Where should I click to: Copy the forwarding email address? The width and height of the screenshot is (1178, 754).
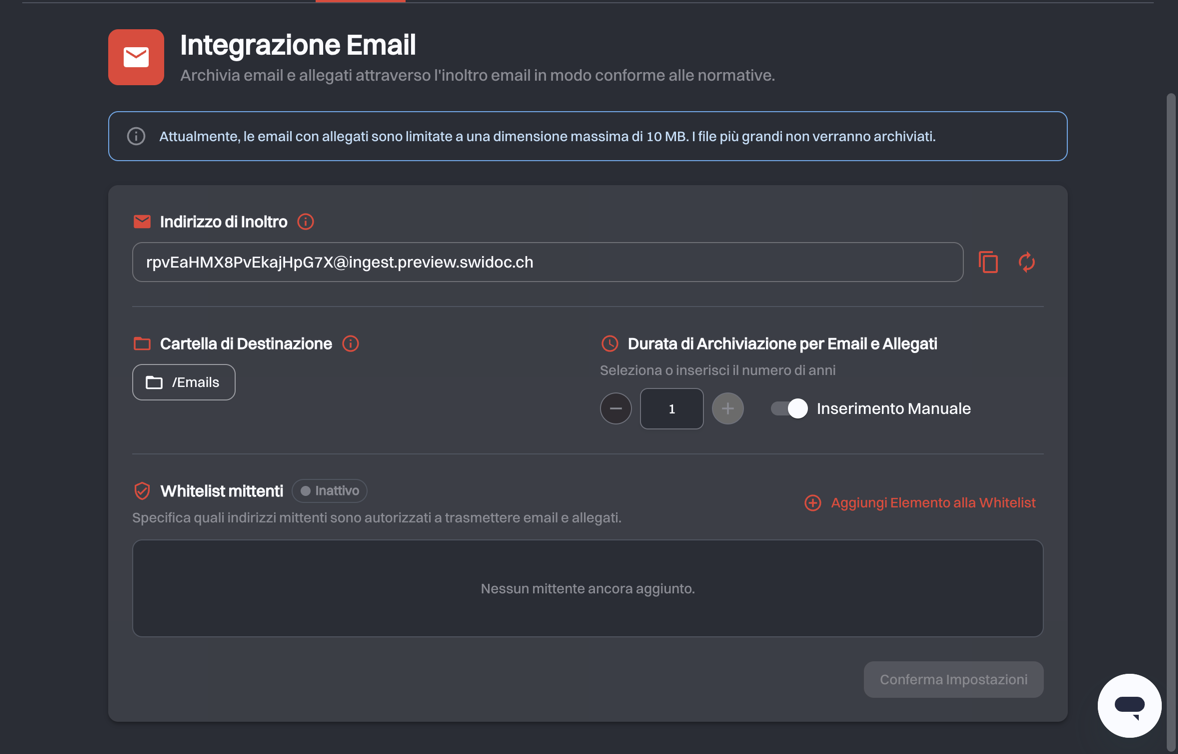click(988, 262)
